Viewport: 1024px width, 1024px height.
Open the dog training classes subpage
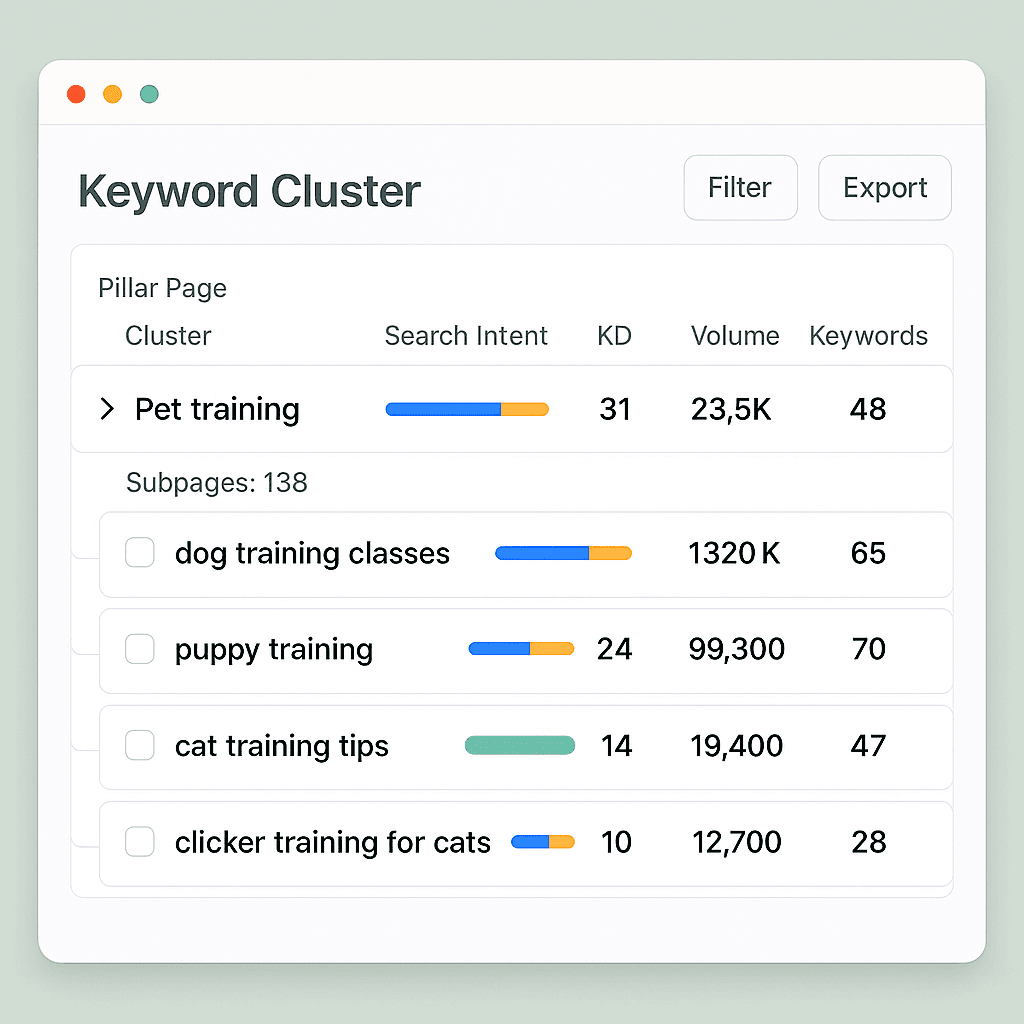(312, 554)
